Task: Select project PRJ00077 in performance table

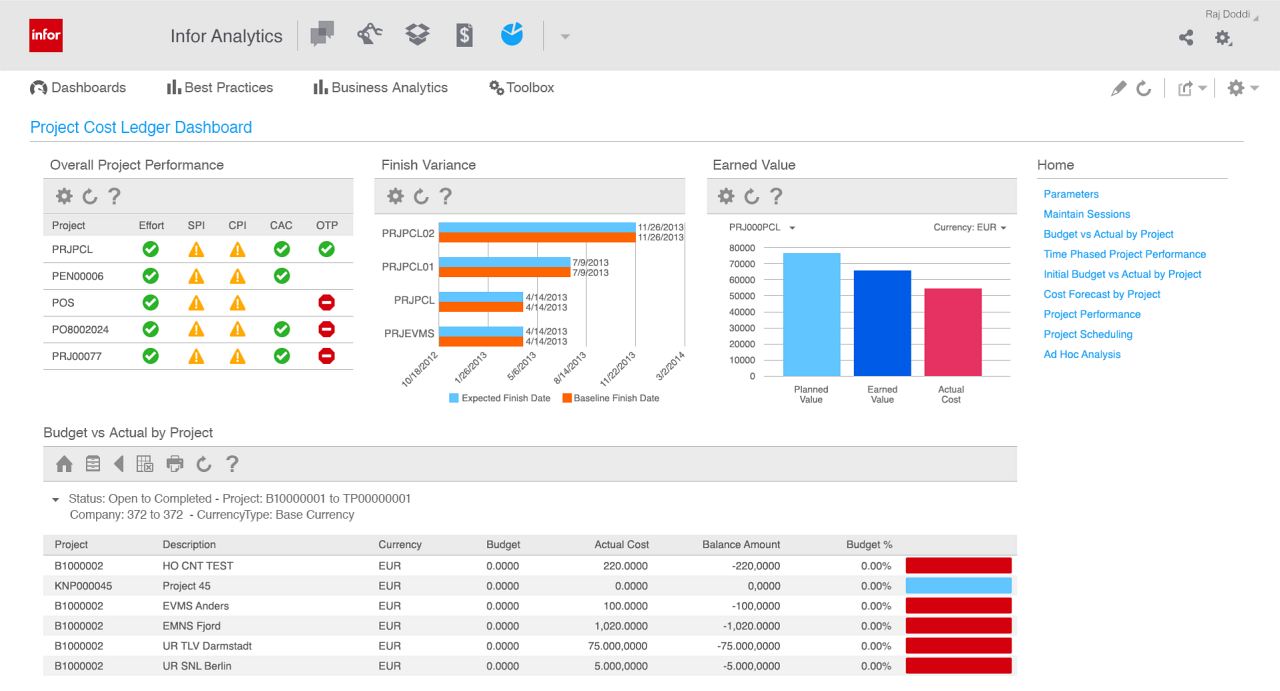Action: (x=78, y=355)
